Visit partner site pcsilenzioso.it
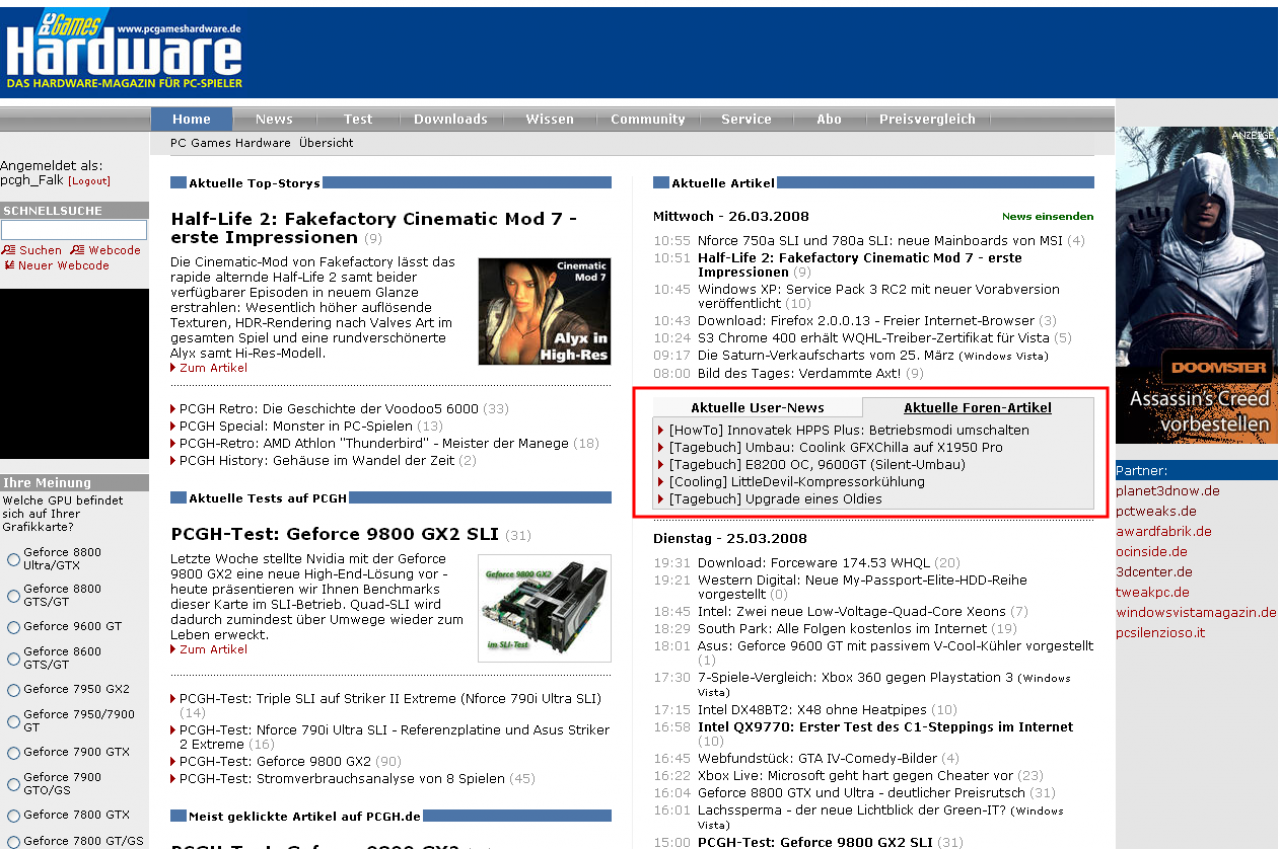This screenshot has width=1280, height=849. 1160,633
